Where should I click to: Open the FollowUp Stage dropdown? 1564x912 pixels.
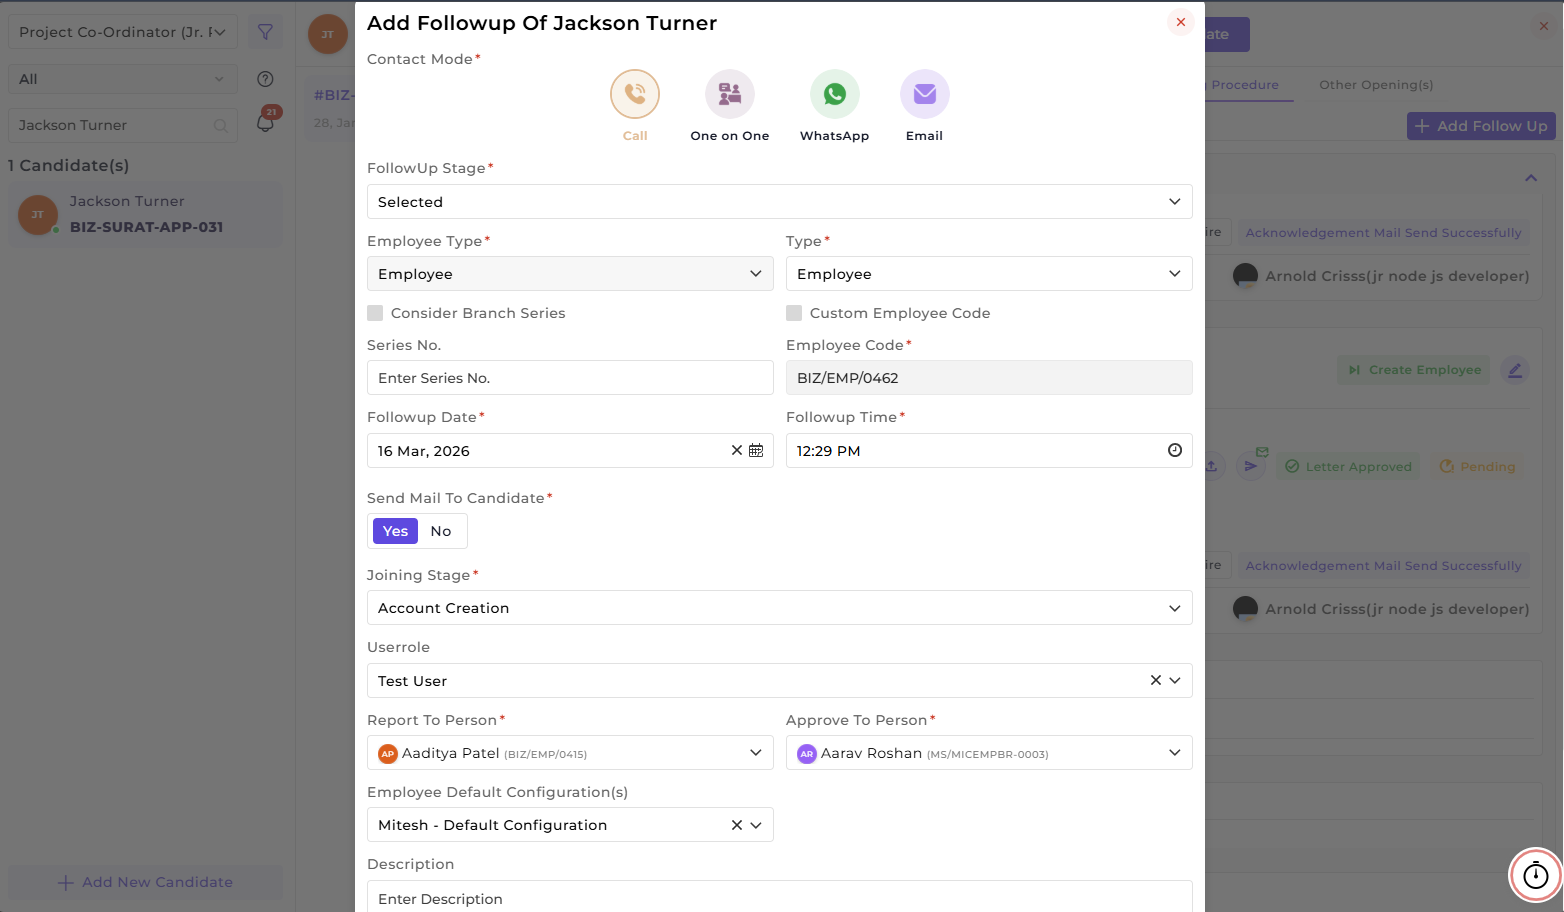(780, 202)
